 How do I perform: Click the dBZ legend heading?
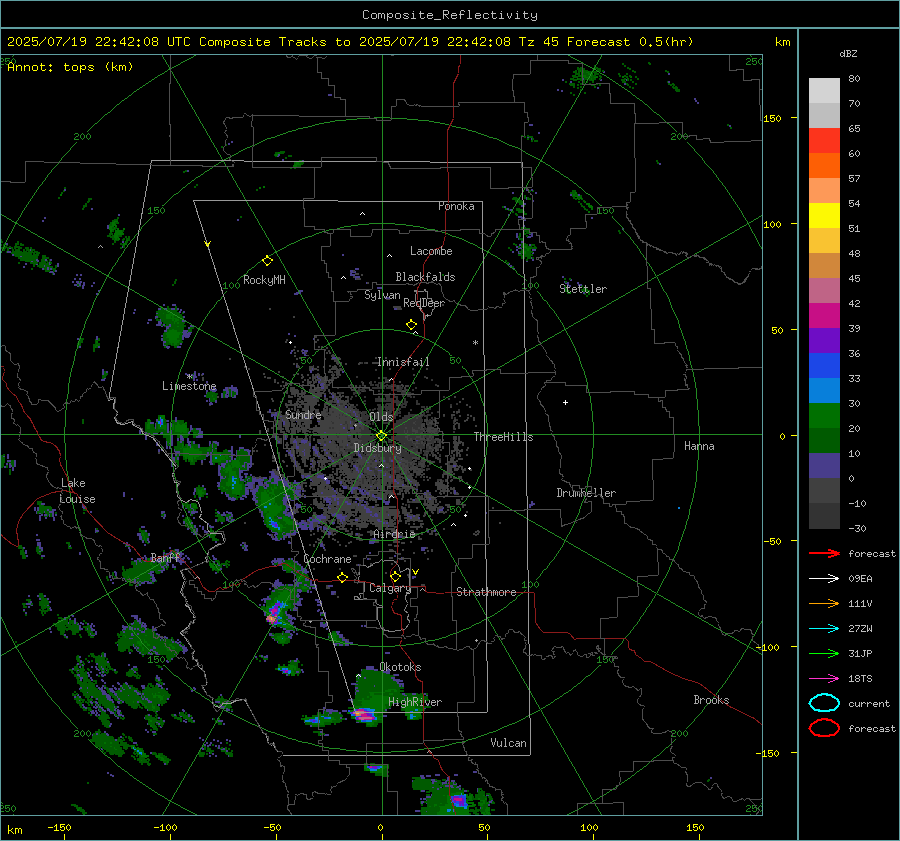848,54
